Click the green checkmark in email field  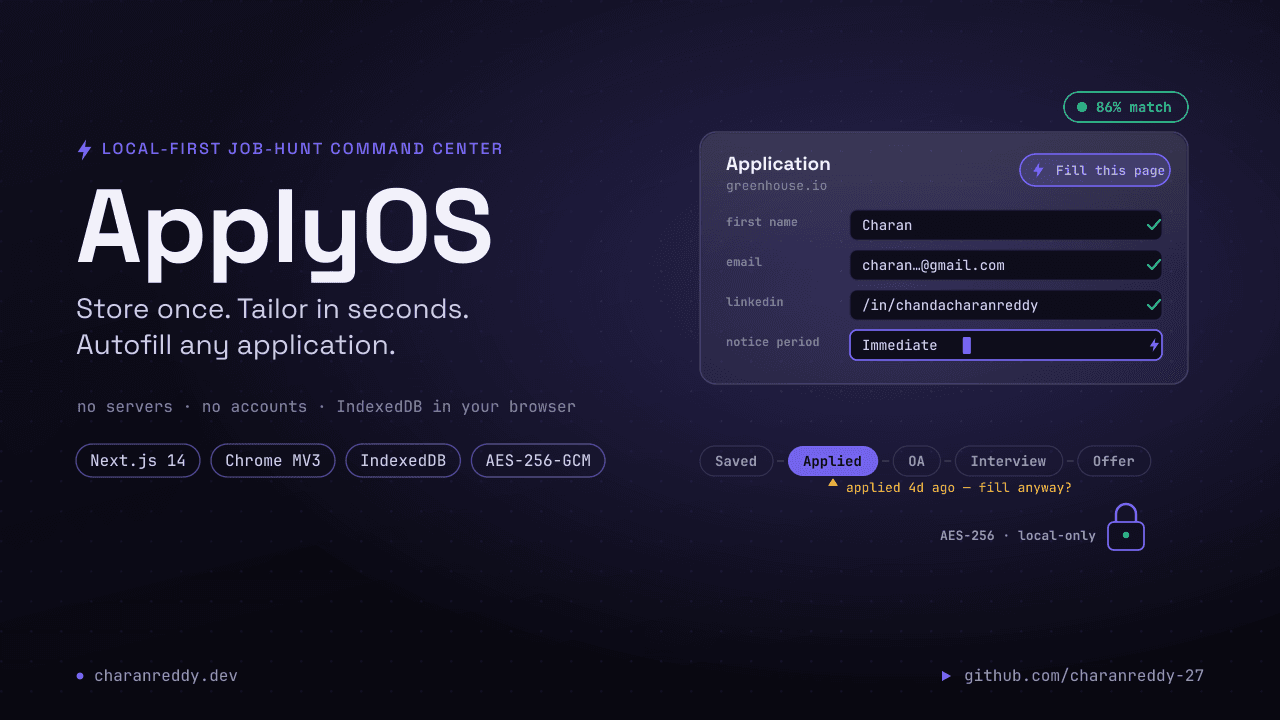(1153, 265)
